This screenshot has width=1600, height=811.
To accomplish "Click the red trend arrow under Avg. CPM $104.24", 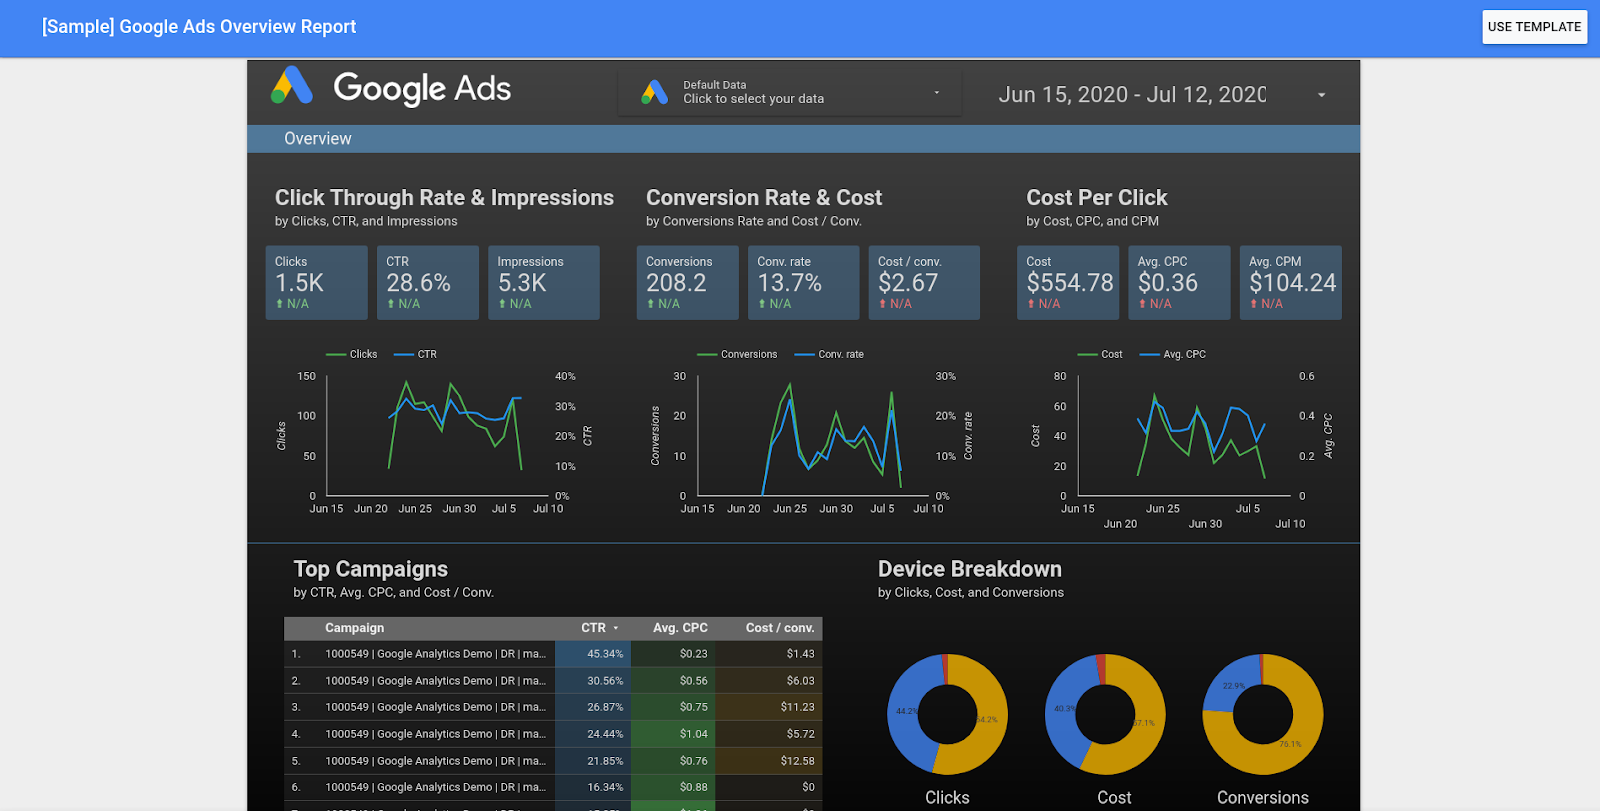I will click(x=1253, y=304).
